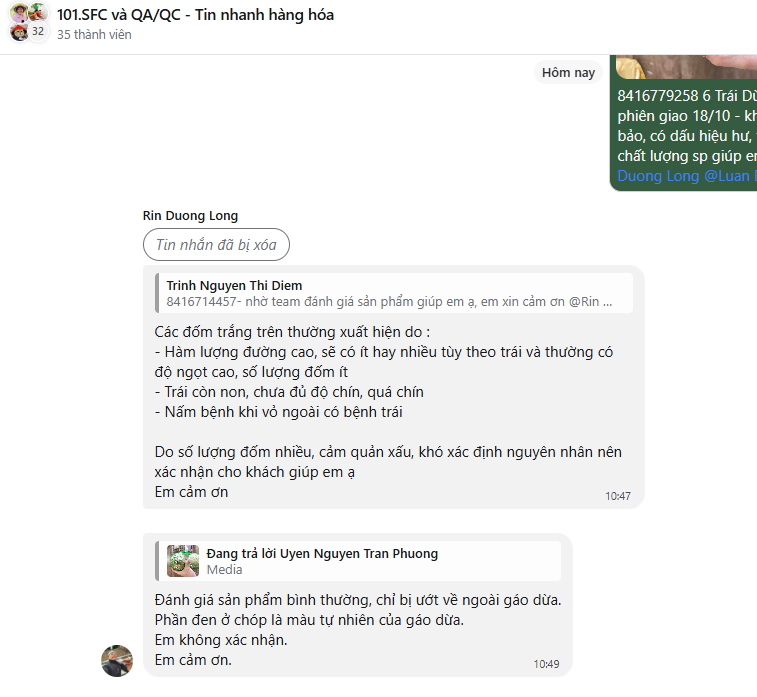Jump to quoted reply to Uyen Nguyen Tran Phuong
The width and height of the screenshot is (757, 697).
coord(358,561)
